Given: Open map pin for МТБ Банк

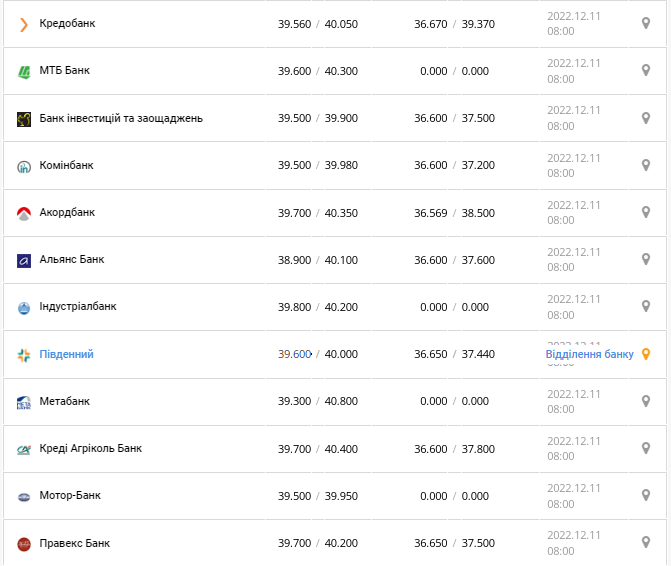Looking at the screenshot, I should point(646,70).
